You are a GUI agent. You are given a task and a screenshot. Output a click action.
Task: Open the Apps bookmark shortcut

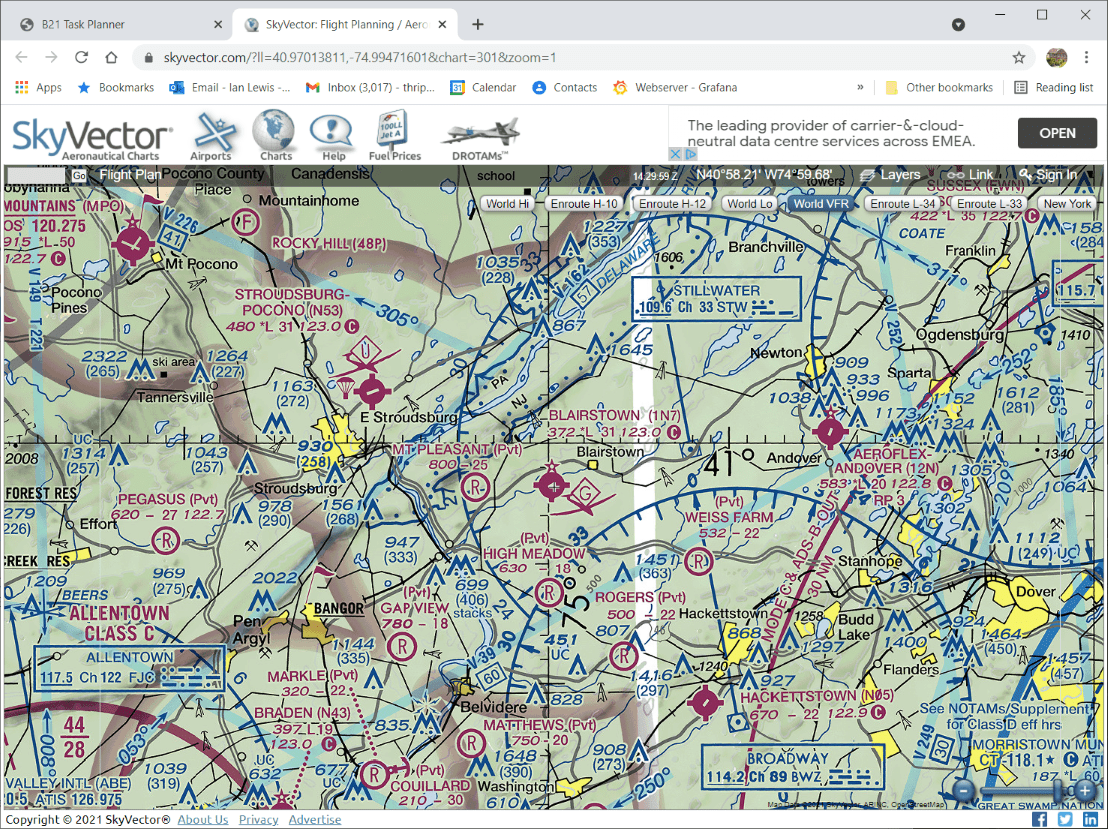[39, 87]
